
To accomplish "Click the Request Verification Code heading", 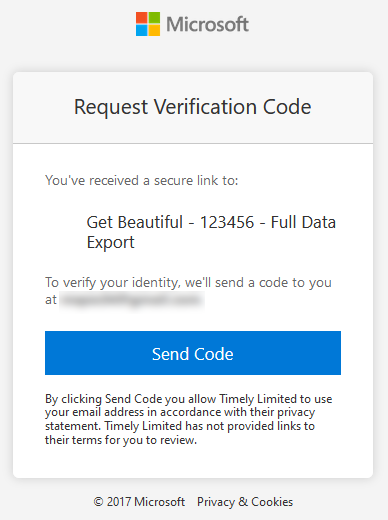I will tap(193, 107).
